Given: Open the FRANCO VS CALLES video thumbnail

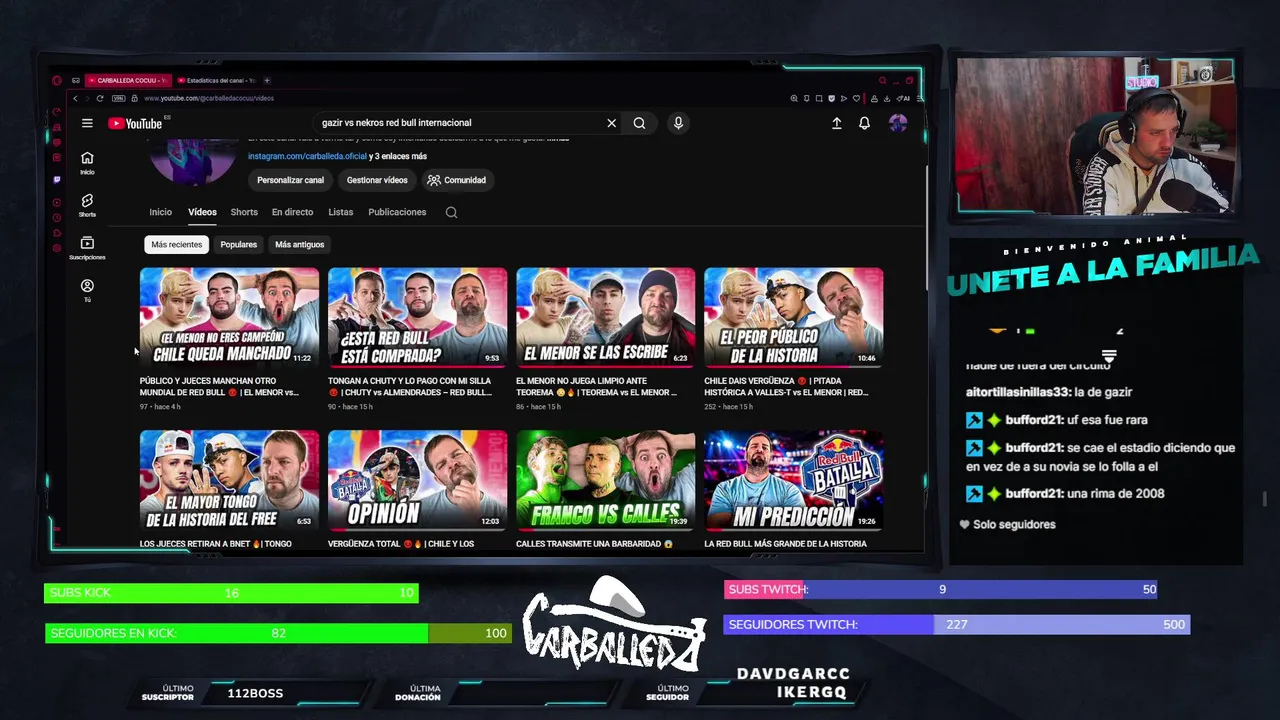Looking at the screenshot, I should pos(605,480).
